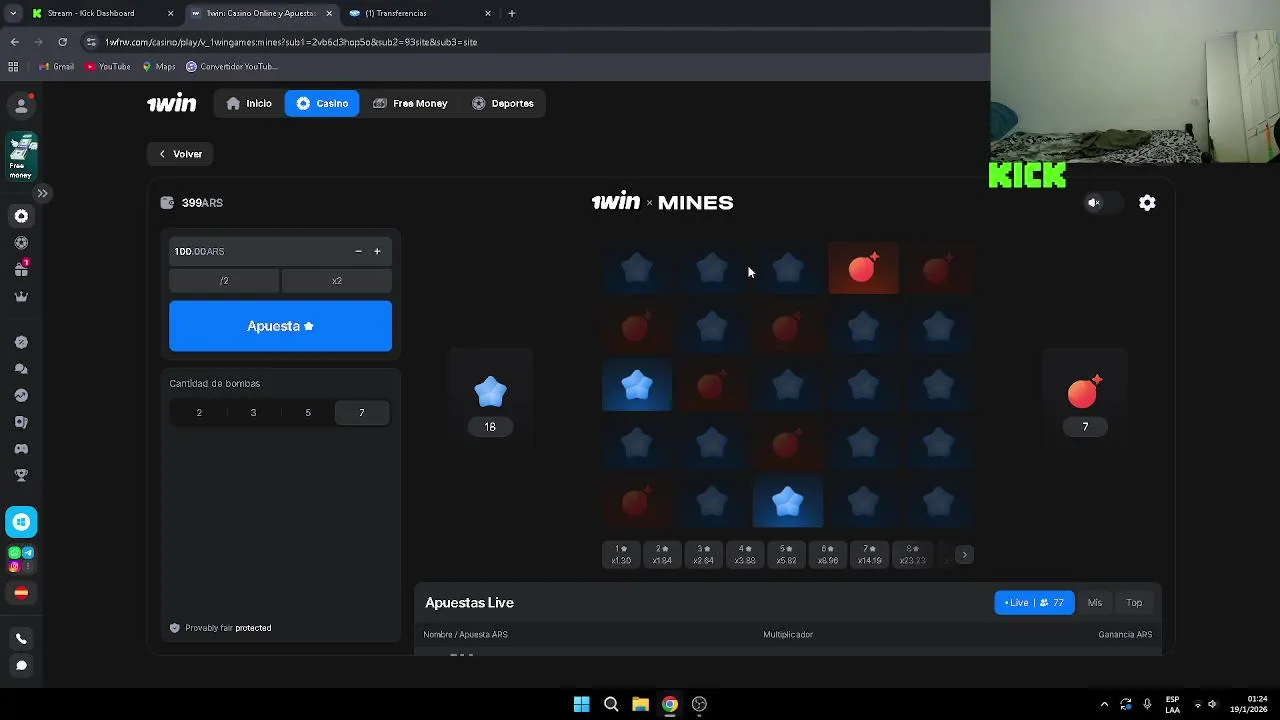Screen dimensions: 1280x720
Task: Open the trophy tournaments icon in sidebar
Action: coord(21,475)
